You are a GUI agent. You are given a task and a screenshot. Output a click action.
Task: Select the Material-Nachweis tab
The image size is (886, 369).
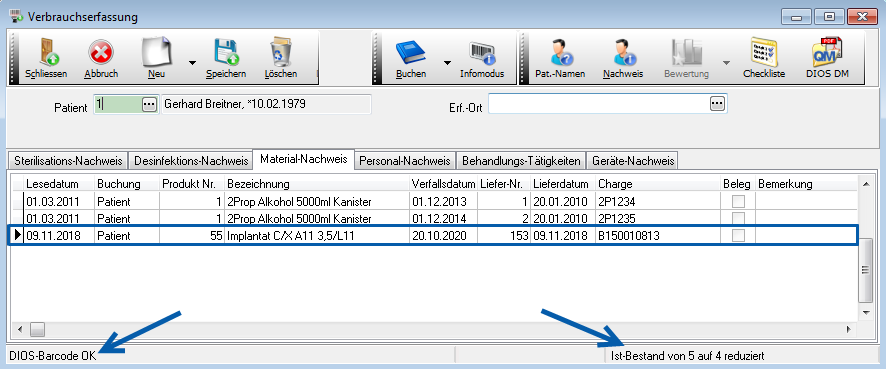[303, 159]
